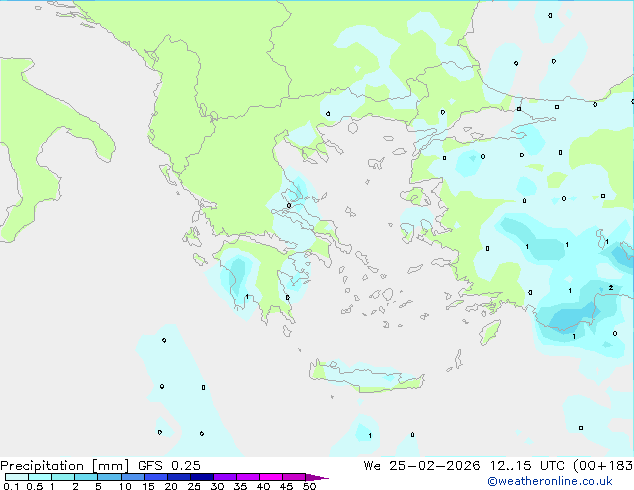Select the 2–5 mm legend color box
The height and width of the screenshot is (490, 634).
[x=86, y=477]
